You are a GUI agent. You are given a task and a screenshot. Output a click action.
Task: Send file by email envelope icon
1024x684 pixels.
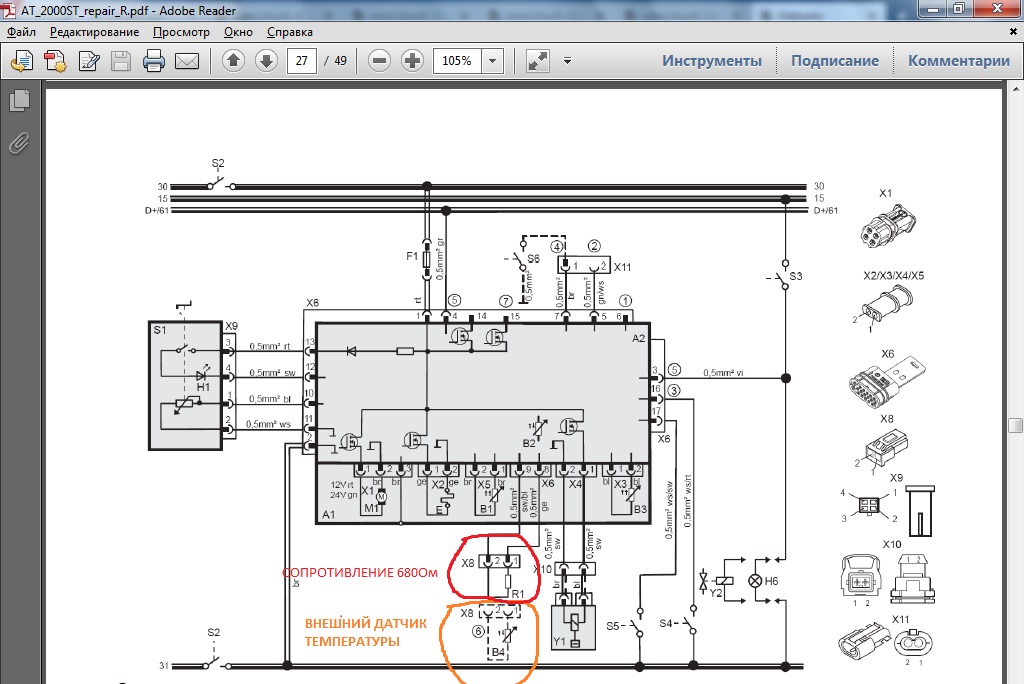tap(187, 61)
